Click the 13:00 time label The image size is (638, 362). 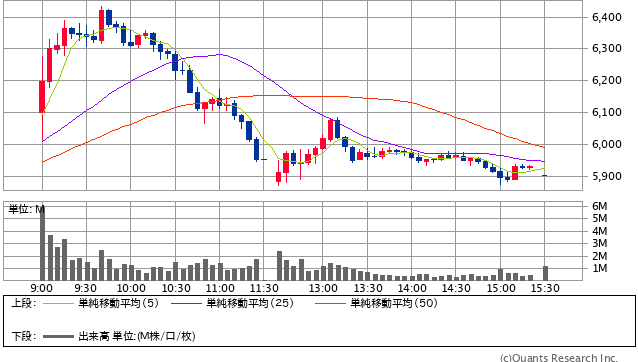[x=323, y=288]
